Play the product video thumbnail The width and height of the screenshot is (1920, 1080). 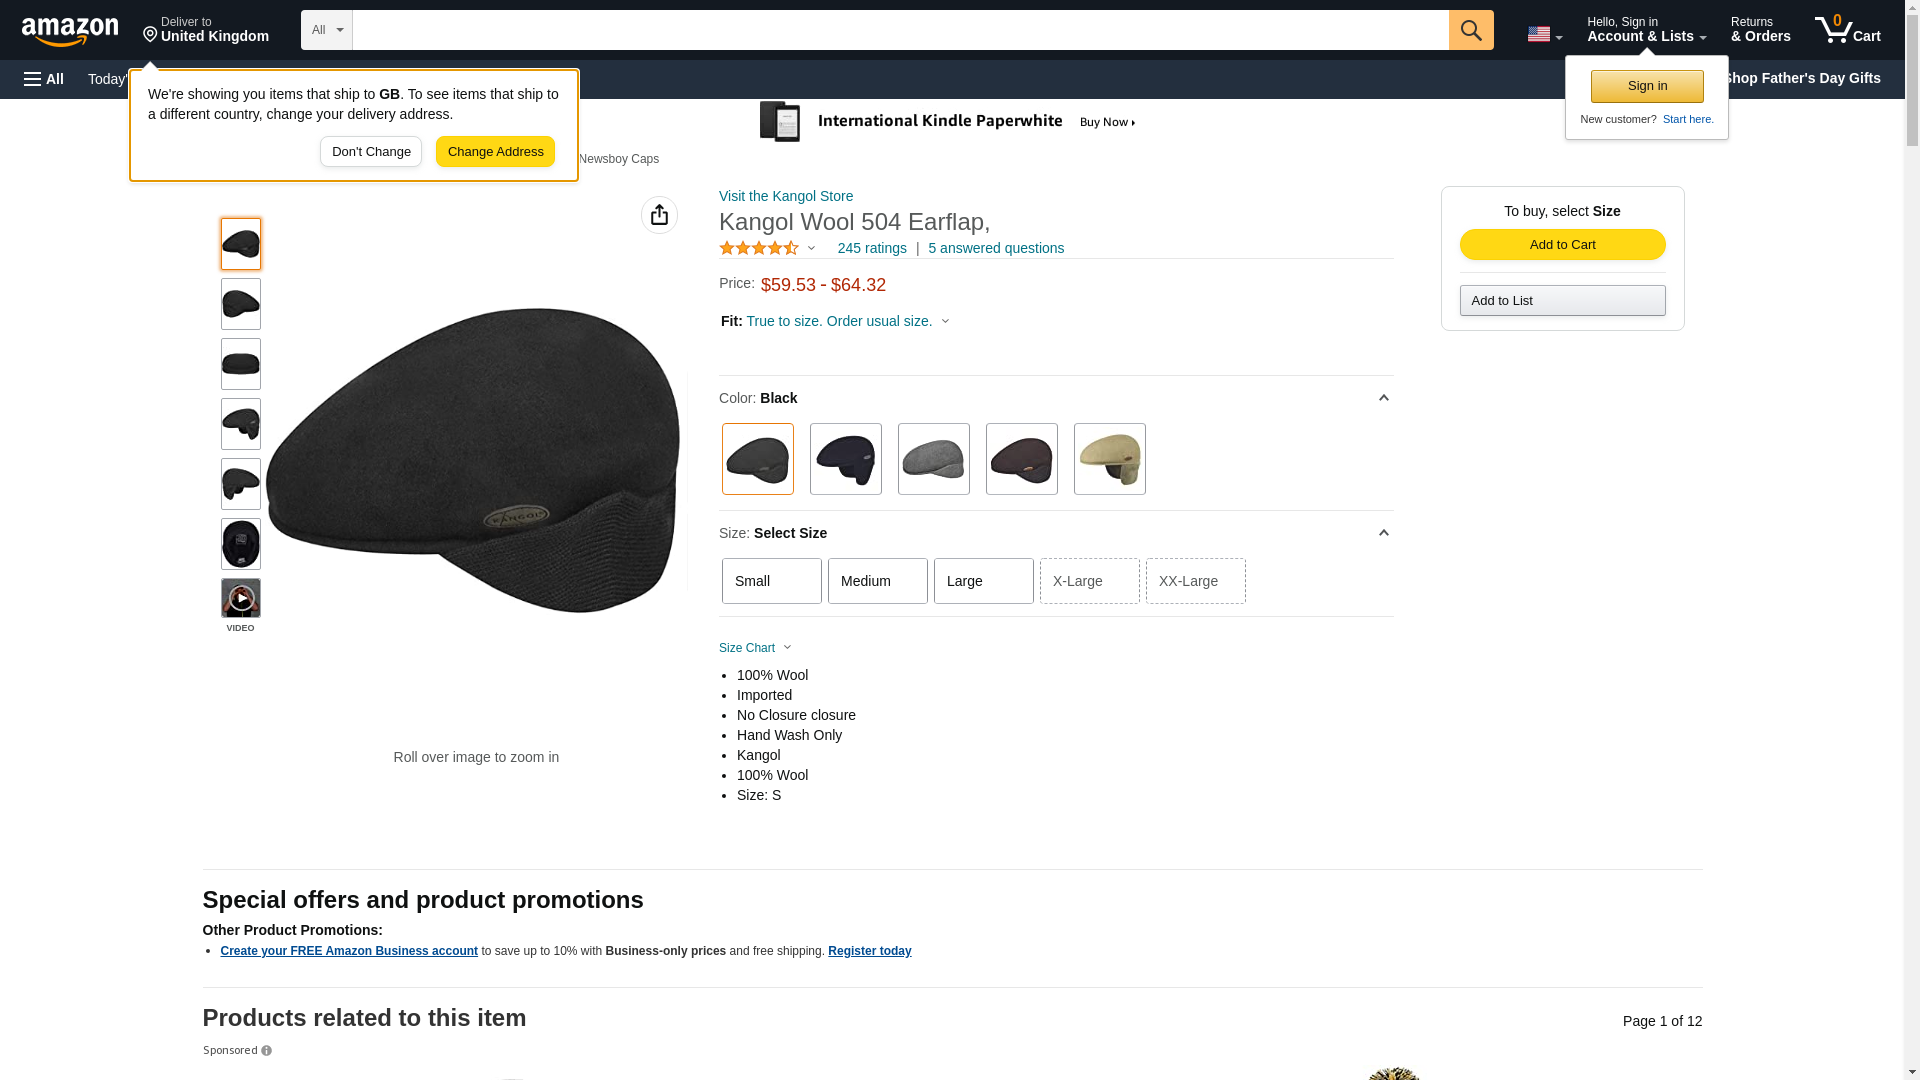(x=241, y=598)
